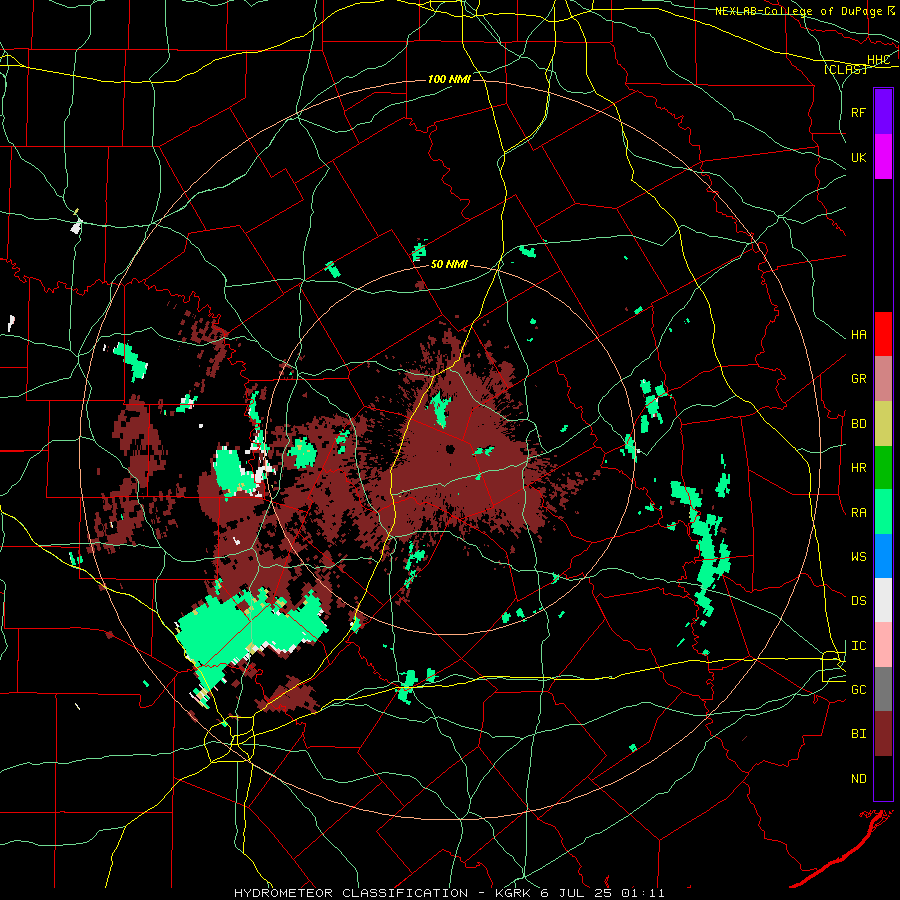900x900 pixels.
Task: Click the HR legend label
Action: coord(858,468)
